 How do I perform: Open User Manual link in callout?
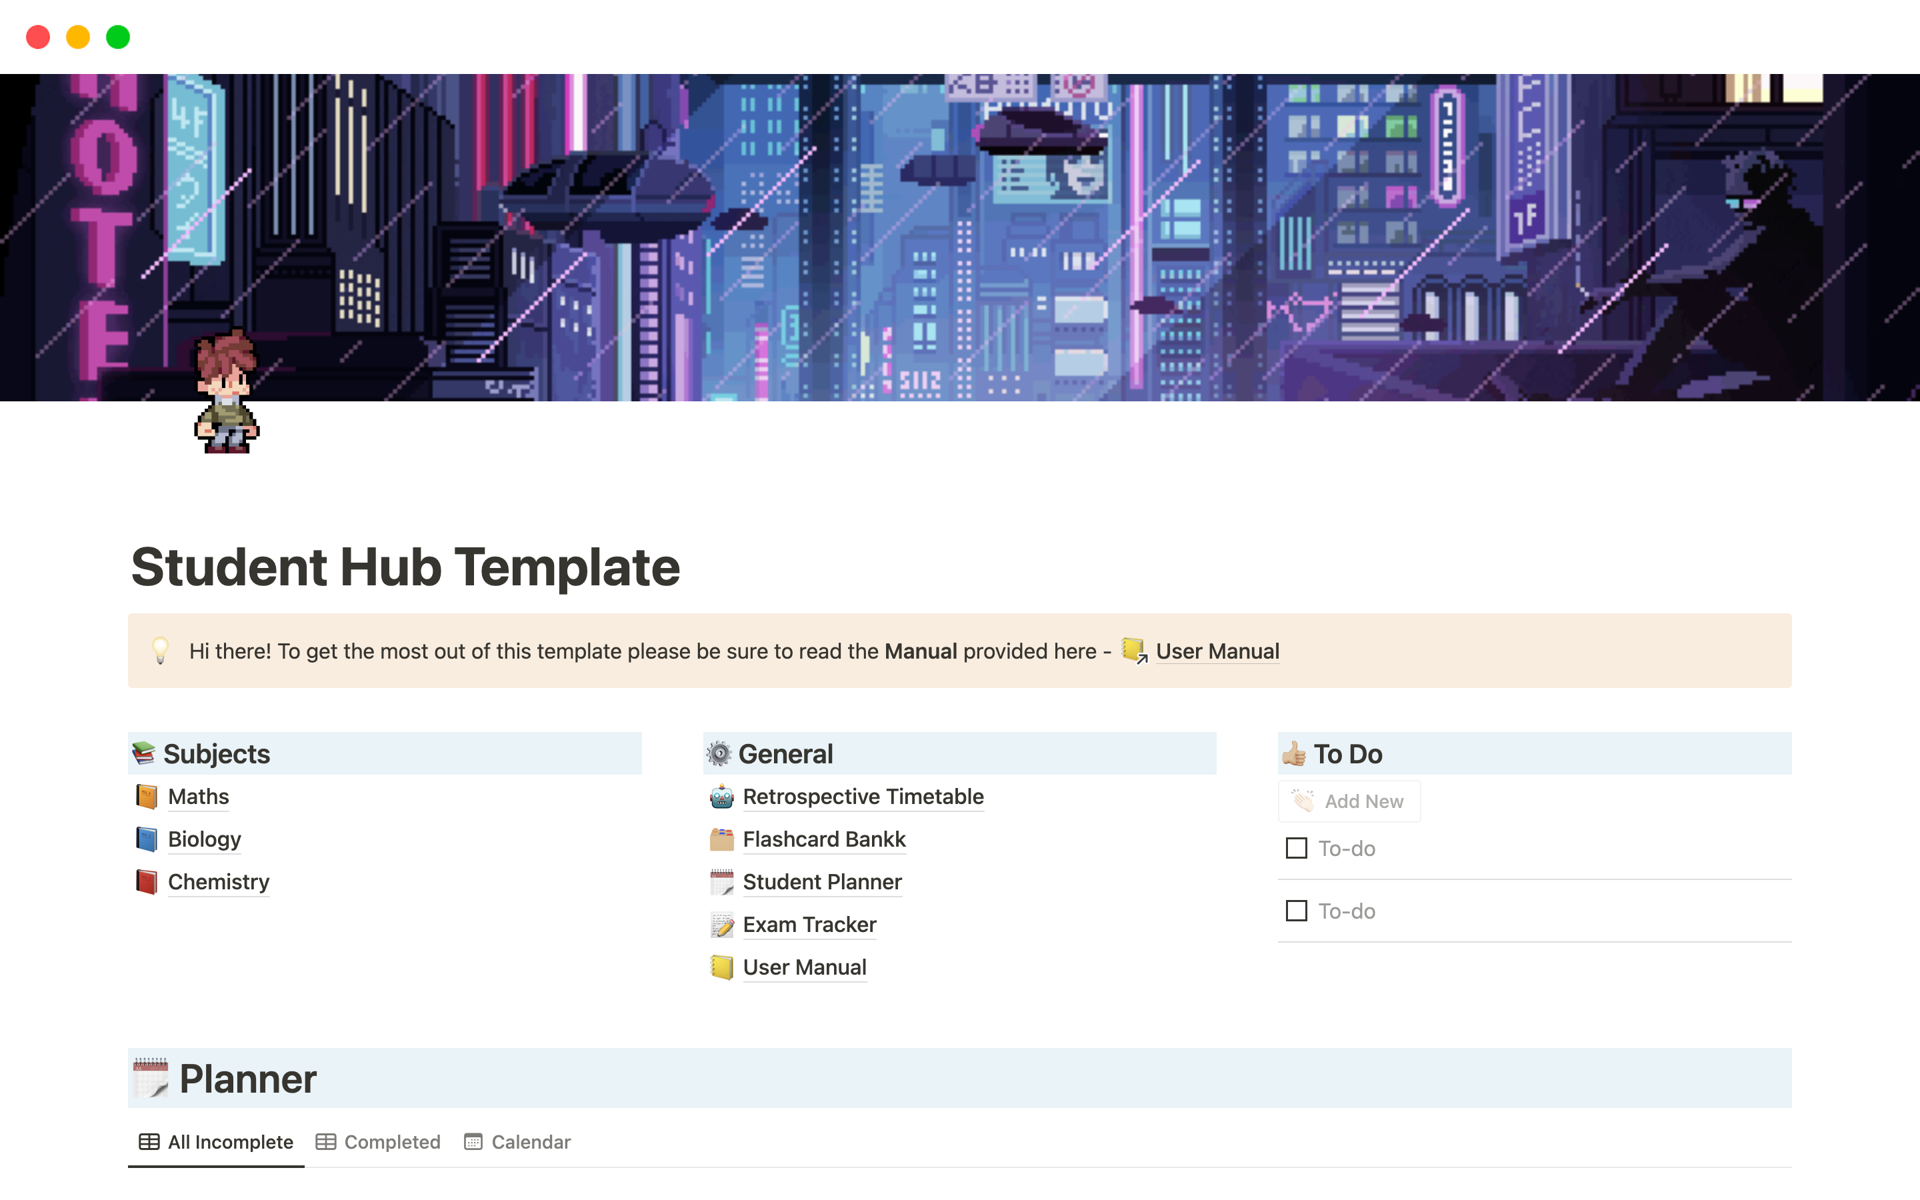point(1216,651)
